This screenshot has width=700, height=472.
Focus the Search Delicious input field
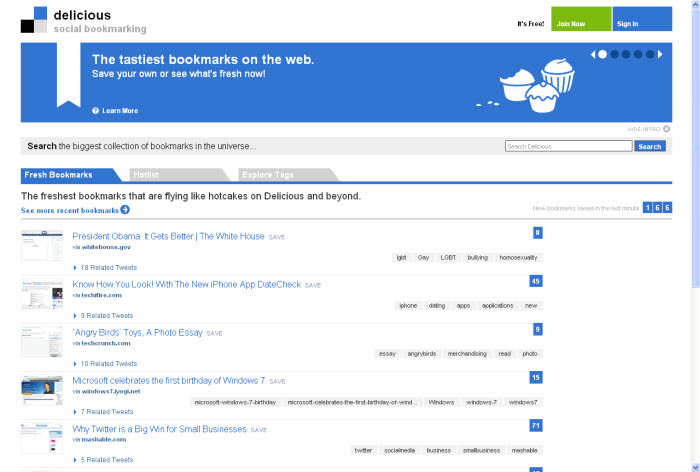pos(568,146)
